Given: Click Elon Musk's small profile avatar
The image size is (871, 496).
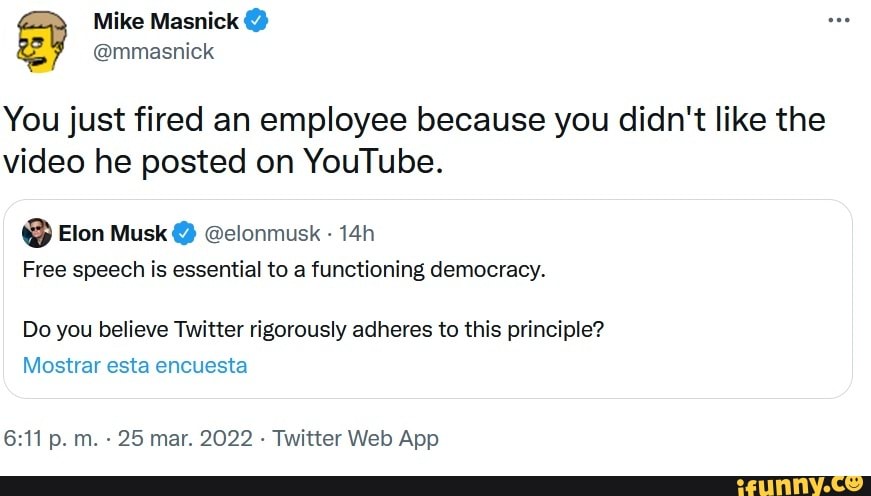Looking at the screenshot, I should (38, 233).
